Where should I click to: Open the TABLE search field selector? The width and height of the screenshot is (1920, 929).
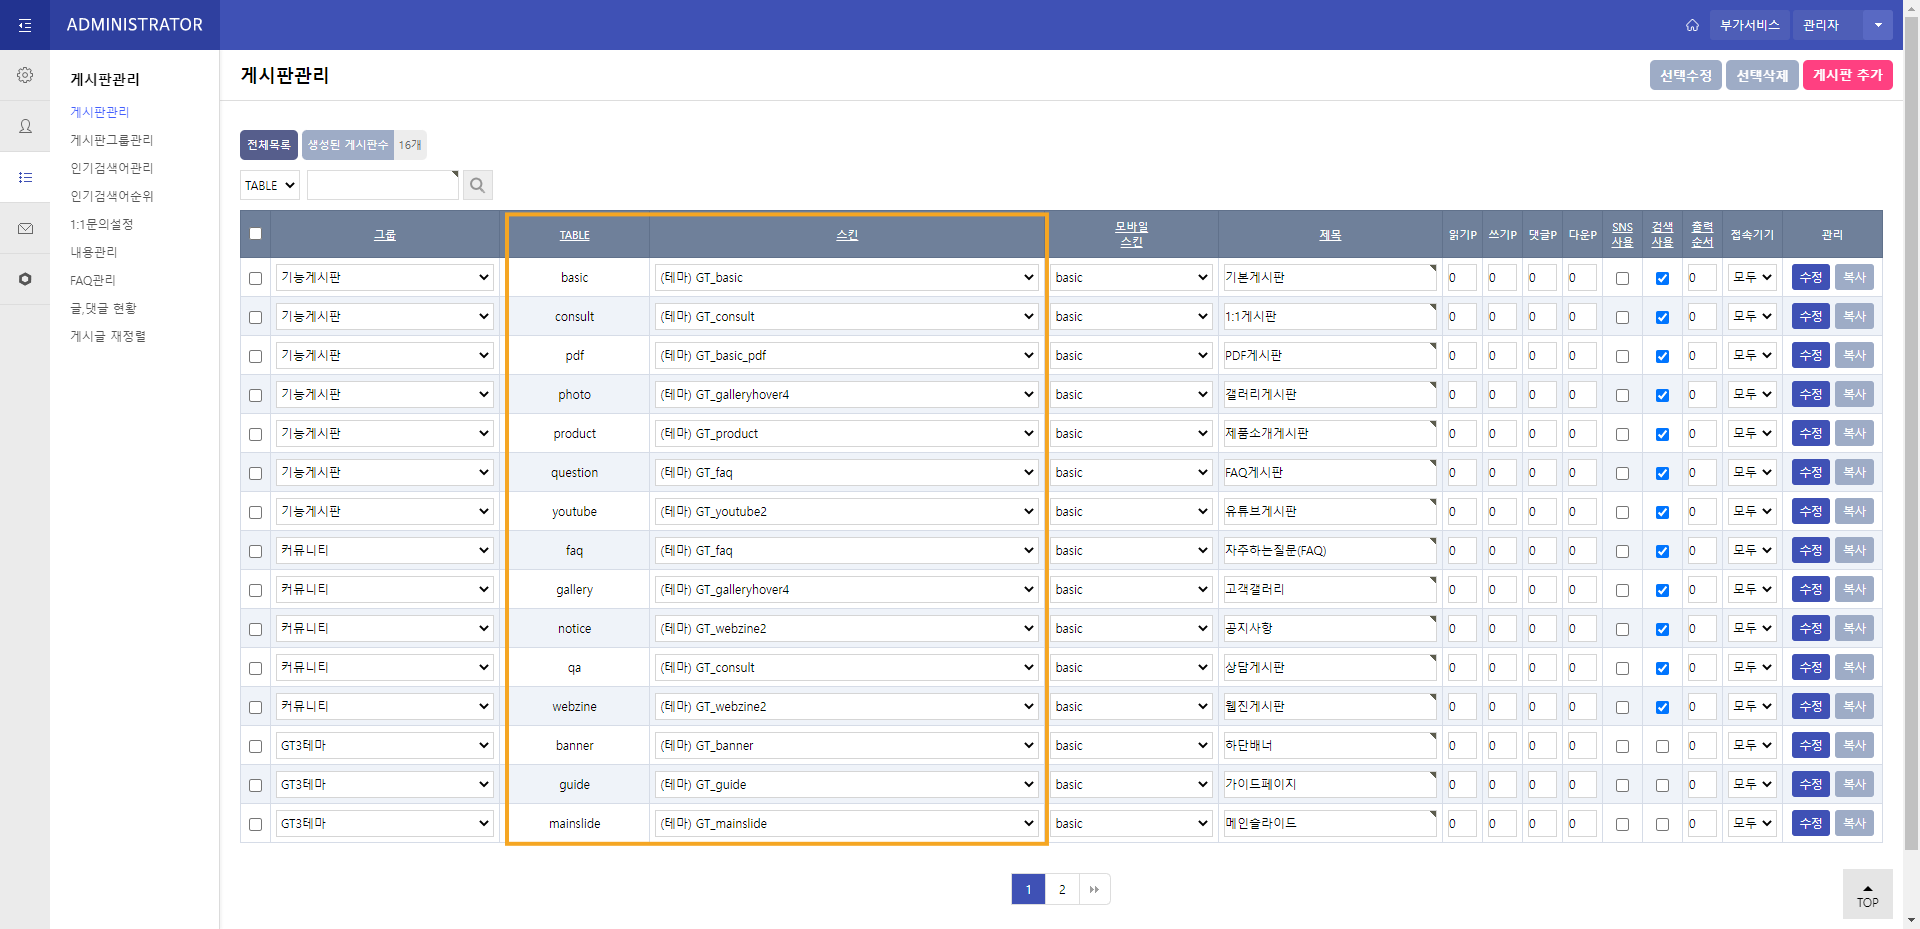pyautogui.click(x=270, y=185)
